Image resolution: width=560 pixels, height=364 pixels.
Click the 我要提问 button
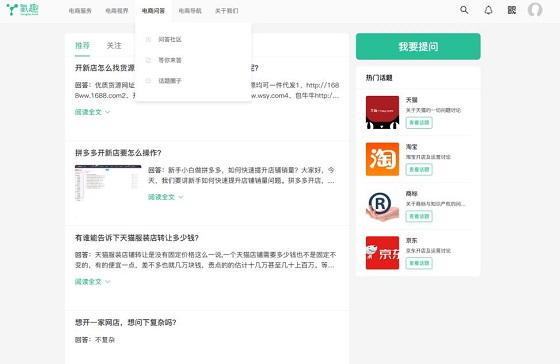click(x=418, y=46)
